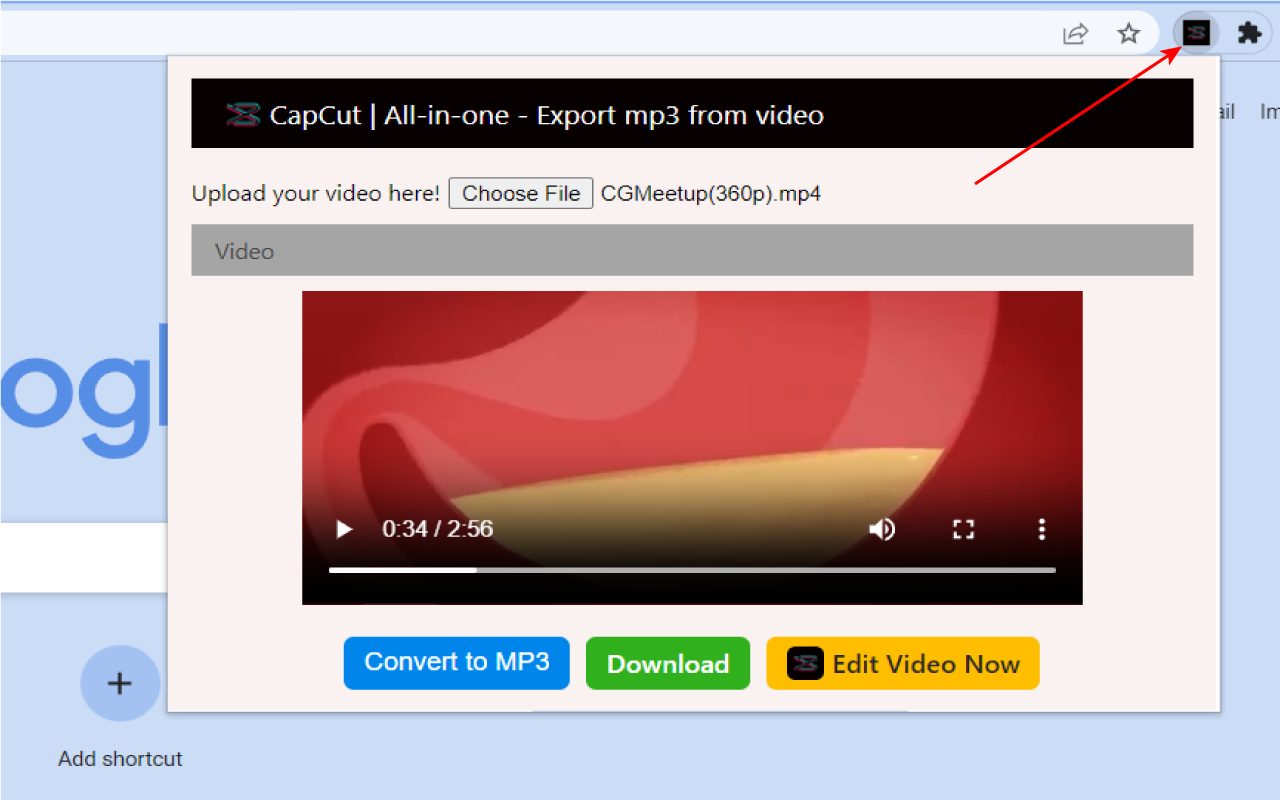This screenshot has height=800, width=1280.
Task: Click the Convert to MP3 button
Action: [x=456, y=662]
